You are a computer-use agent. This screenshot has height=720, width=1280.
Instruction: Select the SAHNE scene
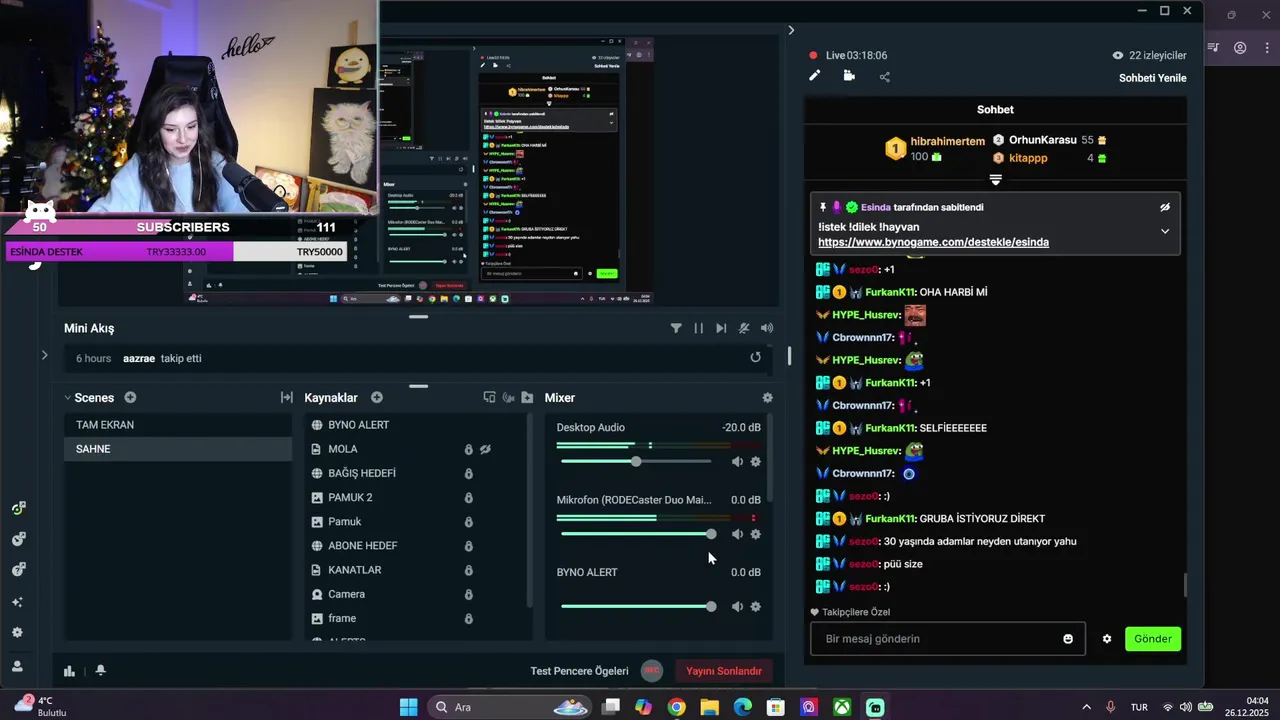click(x=178, y=449)
